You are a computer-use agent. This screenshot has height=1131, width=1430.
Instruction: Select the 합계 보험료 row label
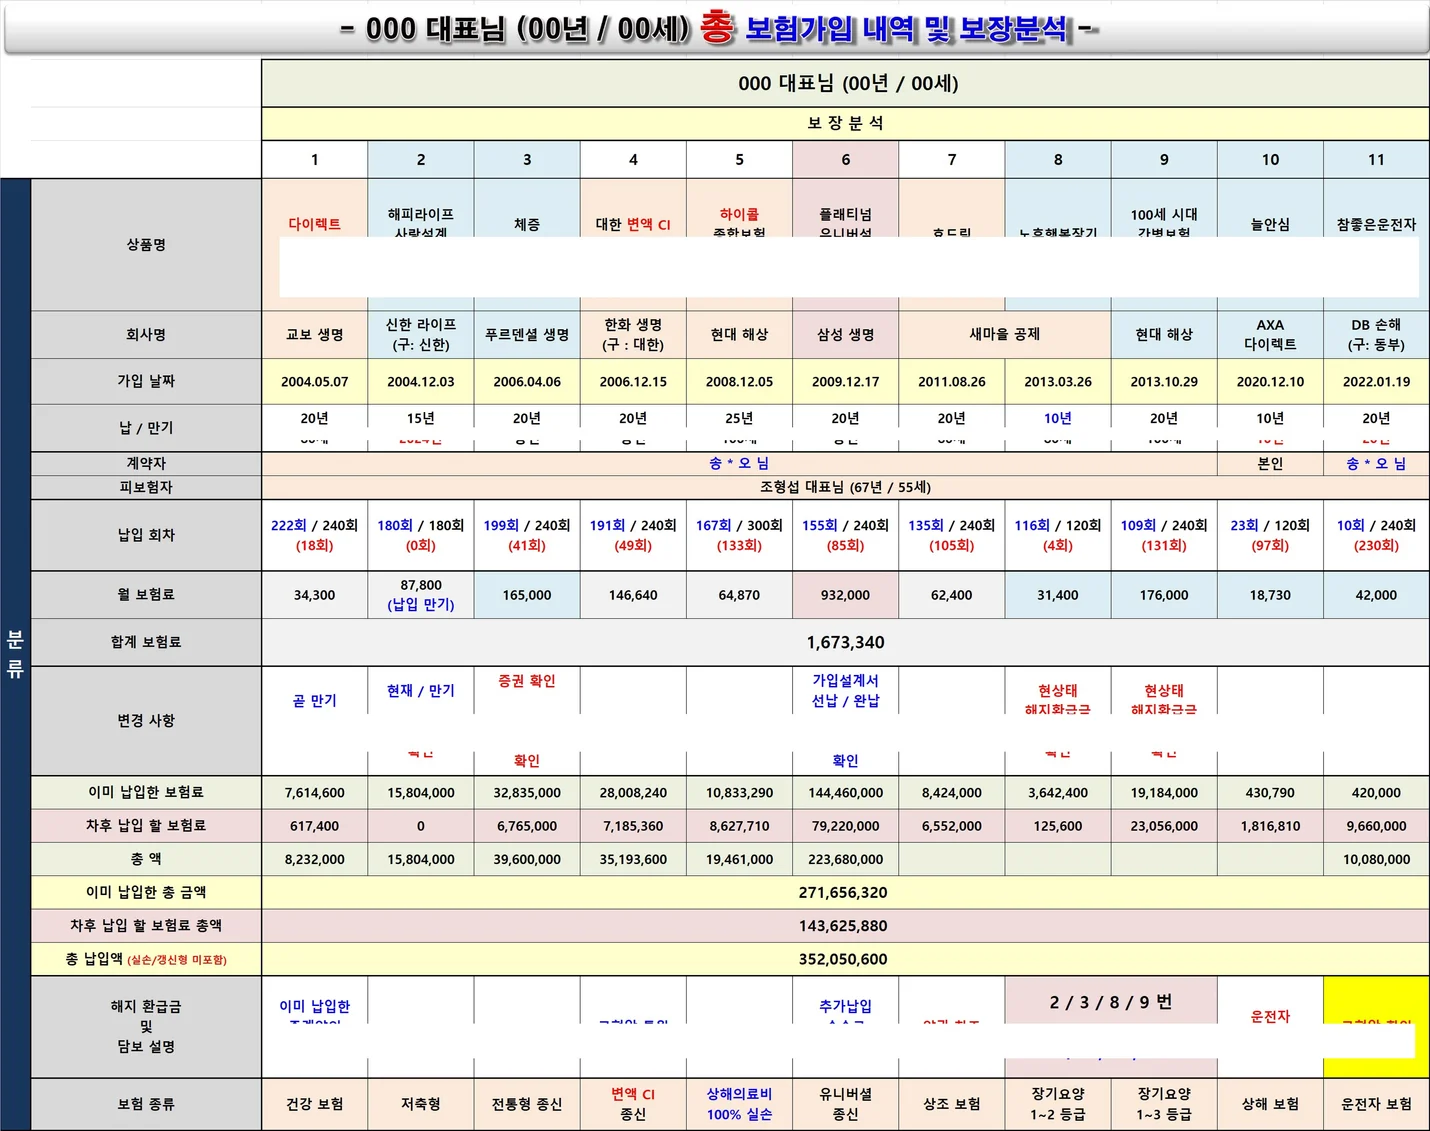[146, 642]
